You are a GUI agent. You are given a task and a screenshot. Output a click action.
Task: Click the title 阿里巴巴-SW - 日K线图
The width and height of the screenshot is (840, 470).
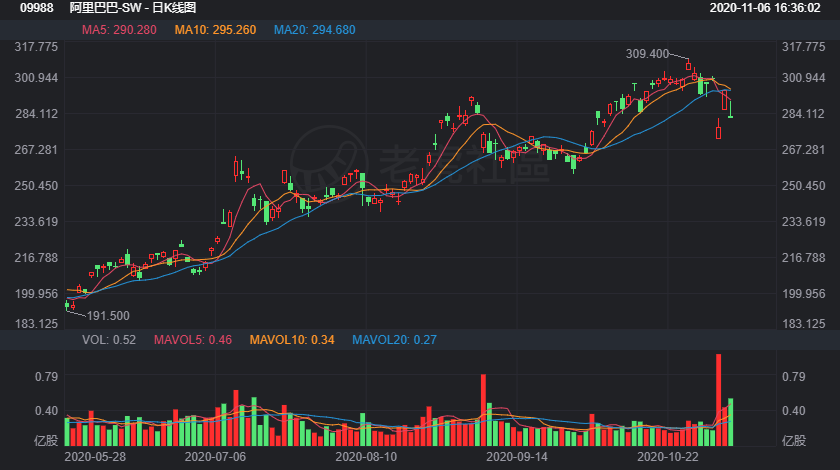(x=133, y=8)
